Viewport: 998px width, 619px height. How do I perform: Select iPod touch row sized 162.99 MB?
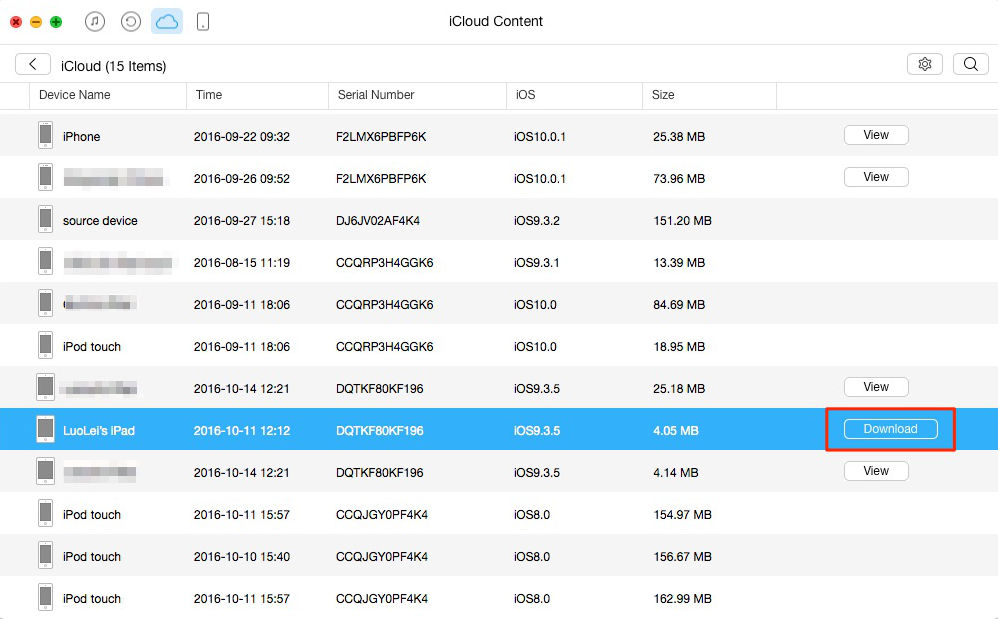click(400, 598)
